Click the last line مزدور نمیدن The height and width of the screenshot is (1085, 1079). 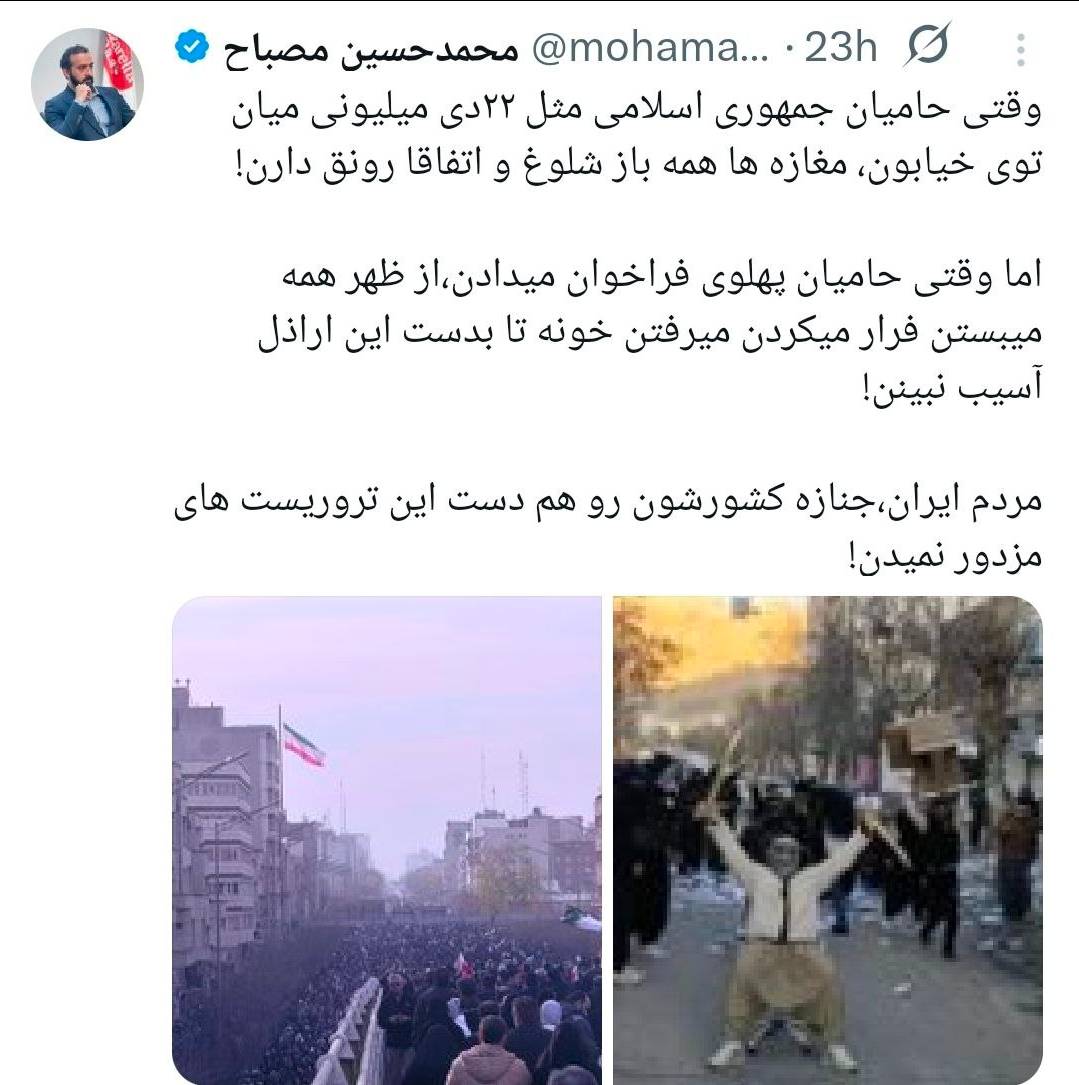click(945, 557)
